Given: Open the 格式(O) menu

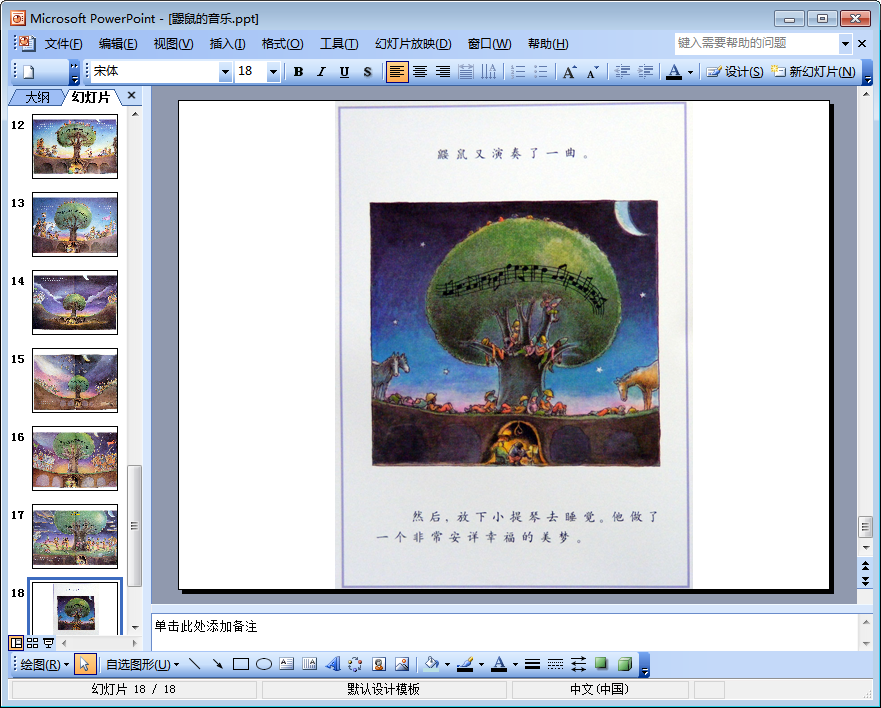Looking at the screenshot, I should (x=282, y=44).
